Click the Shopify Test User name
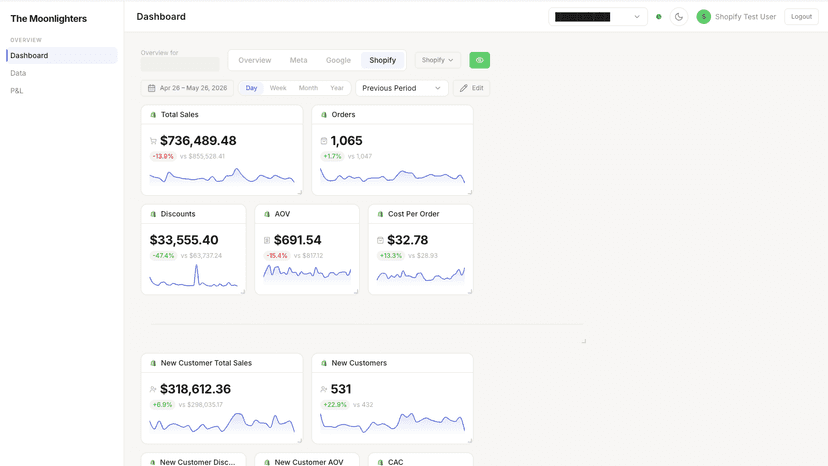This screenshot has height=466, width=828. [746, 17]
